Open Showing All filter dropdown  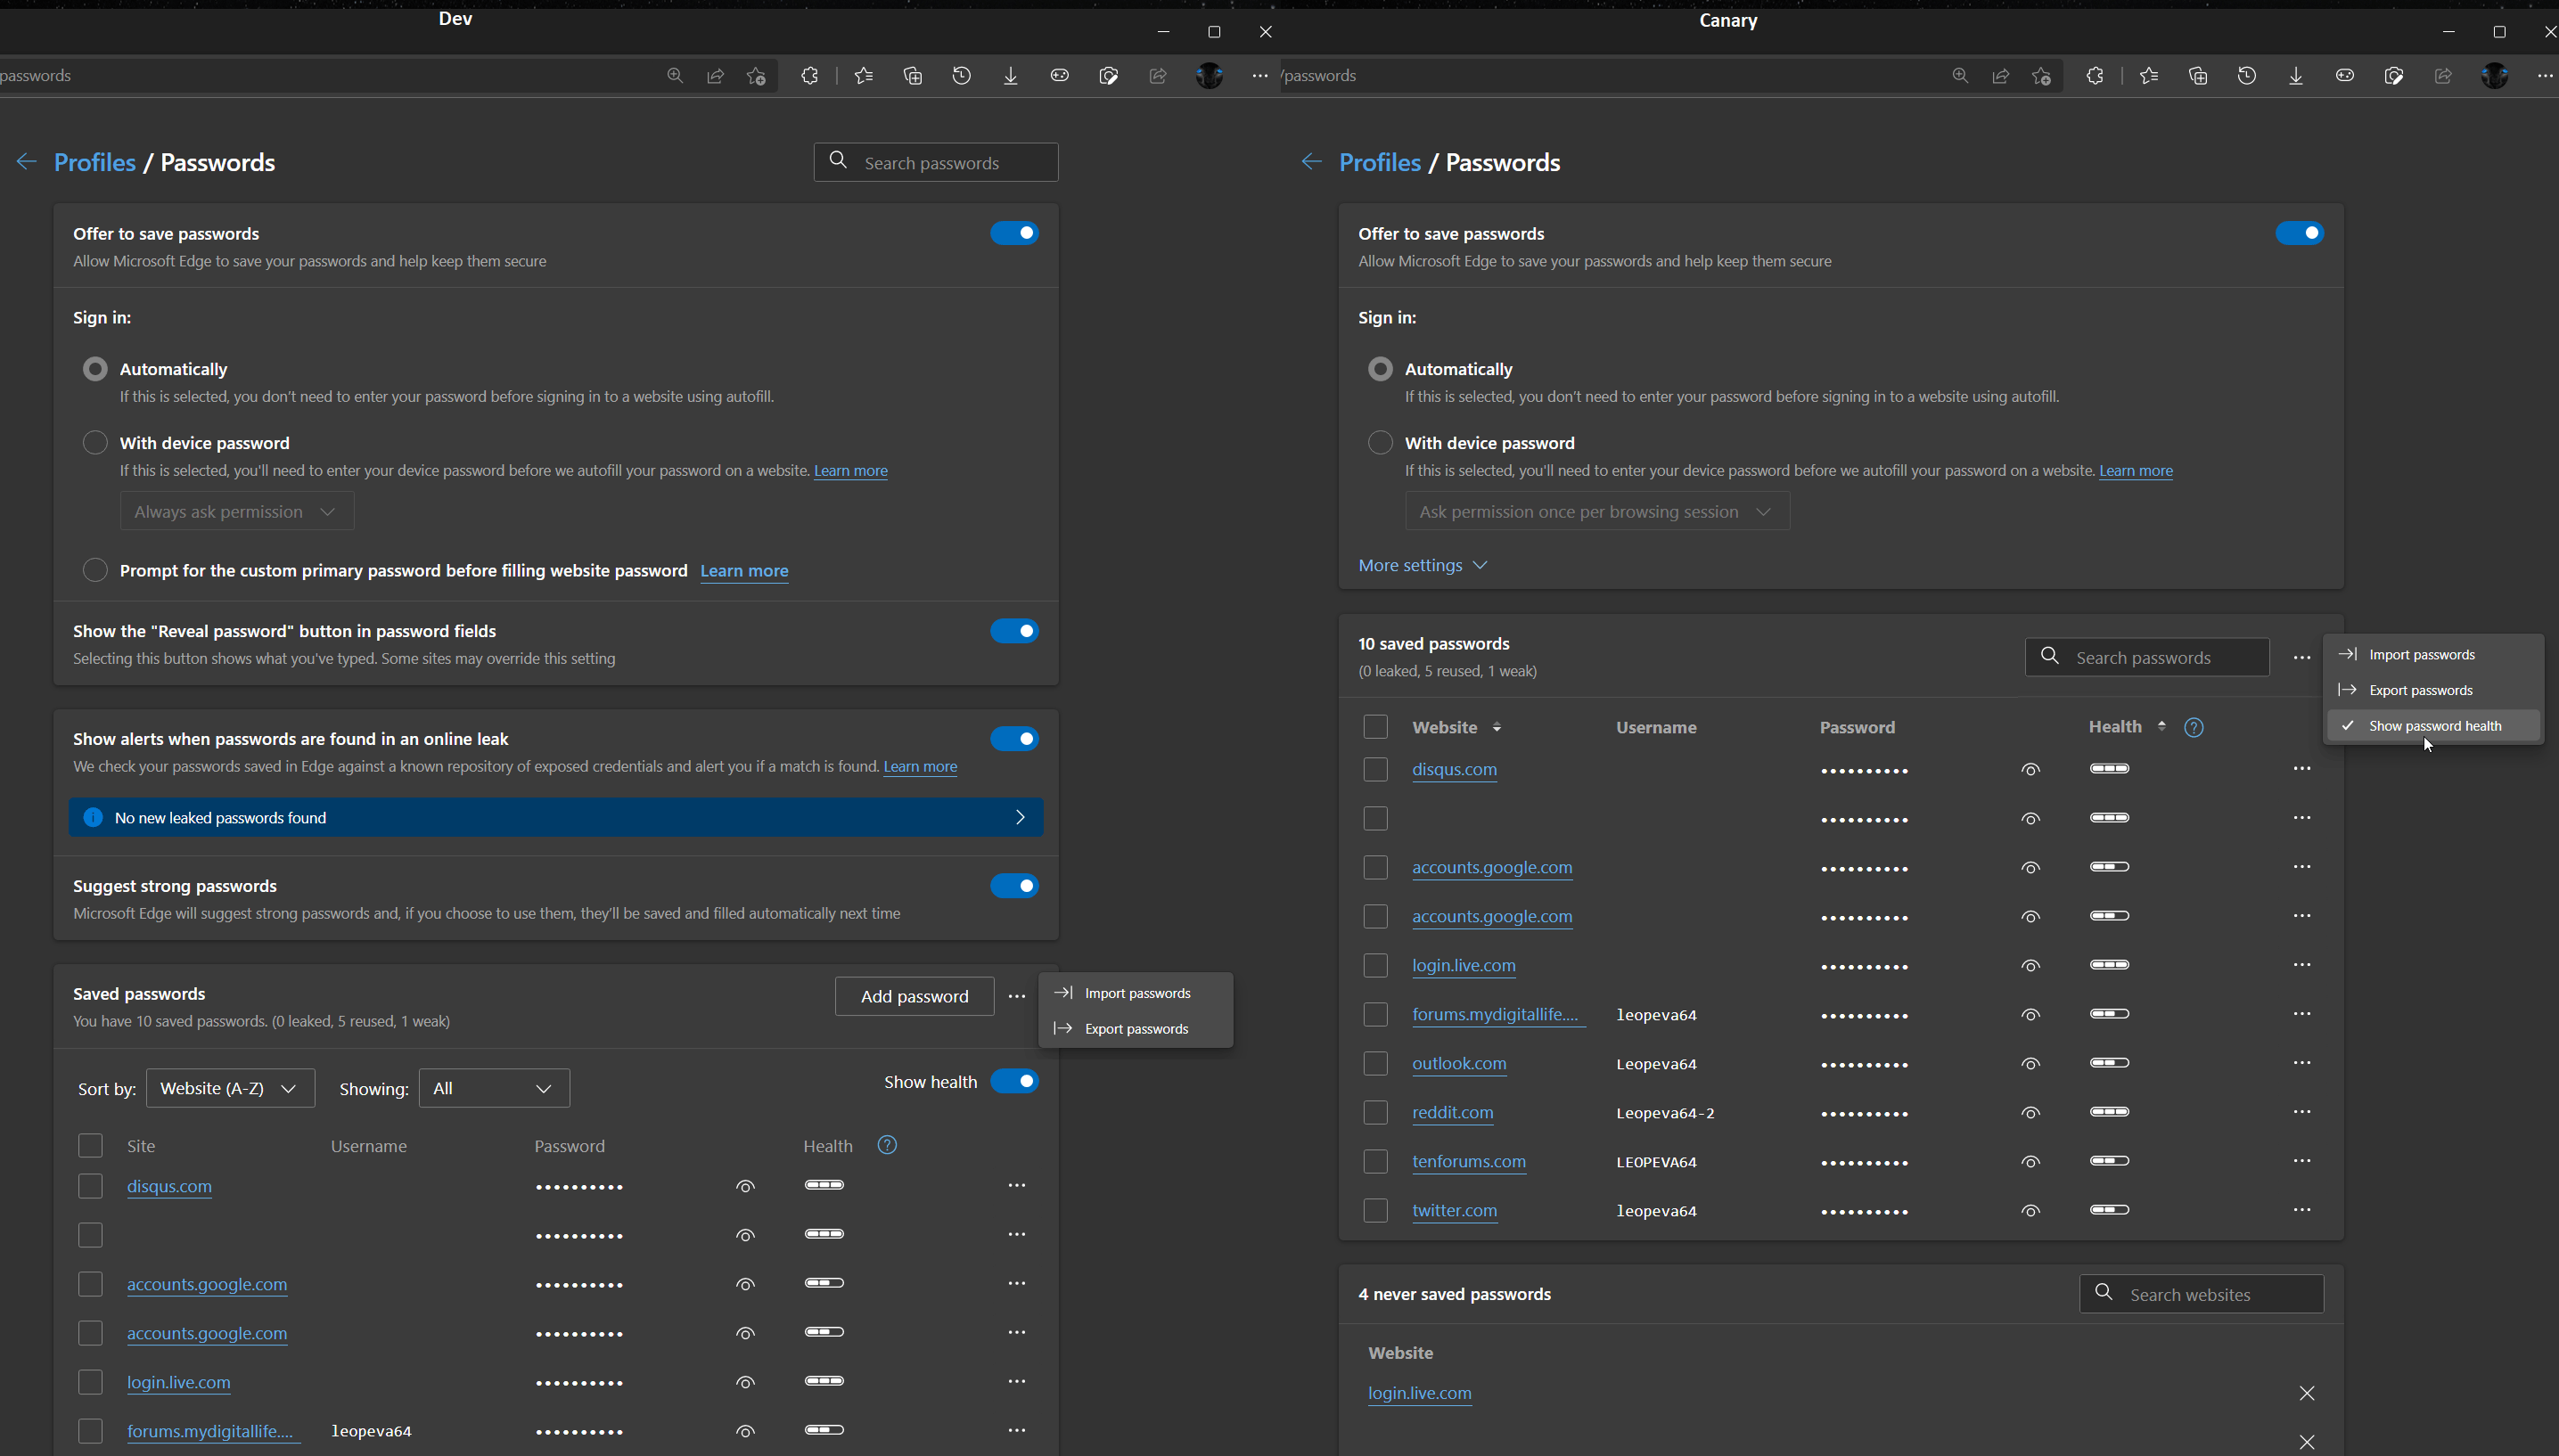pos(494,1088)
